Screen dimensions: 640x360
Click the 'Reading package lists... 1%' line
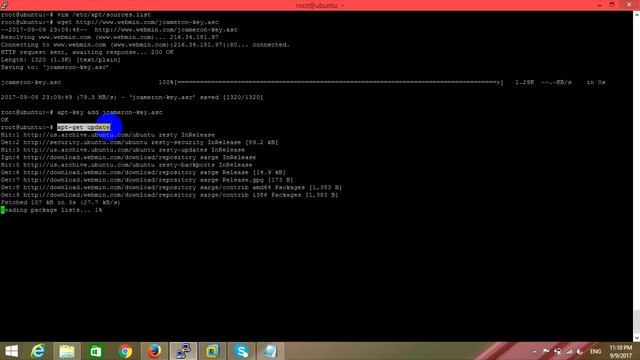tap(51, 210)
